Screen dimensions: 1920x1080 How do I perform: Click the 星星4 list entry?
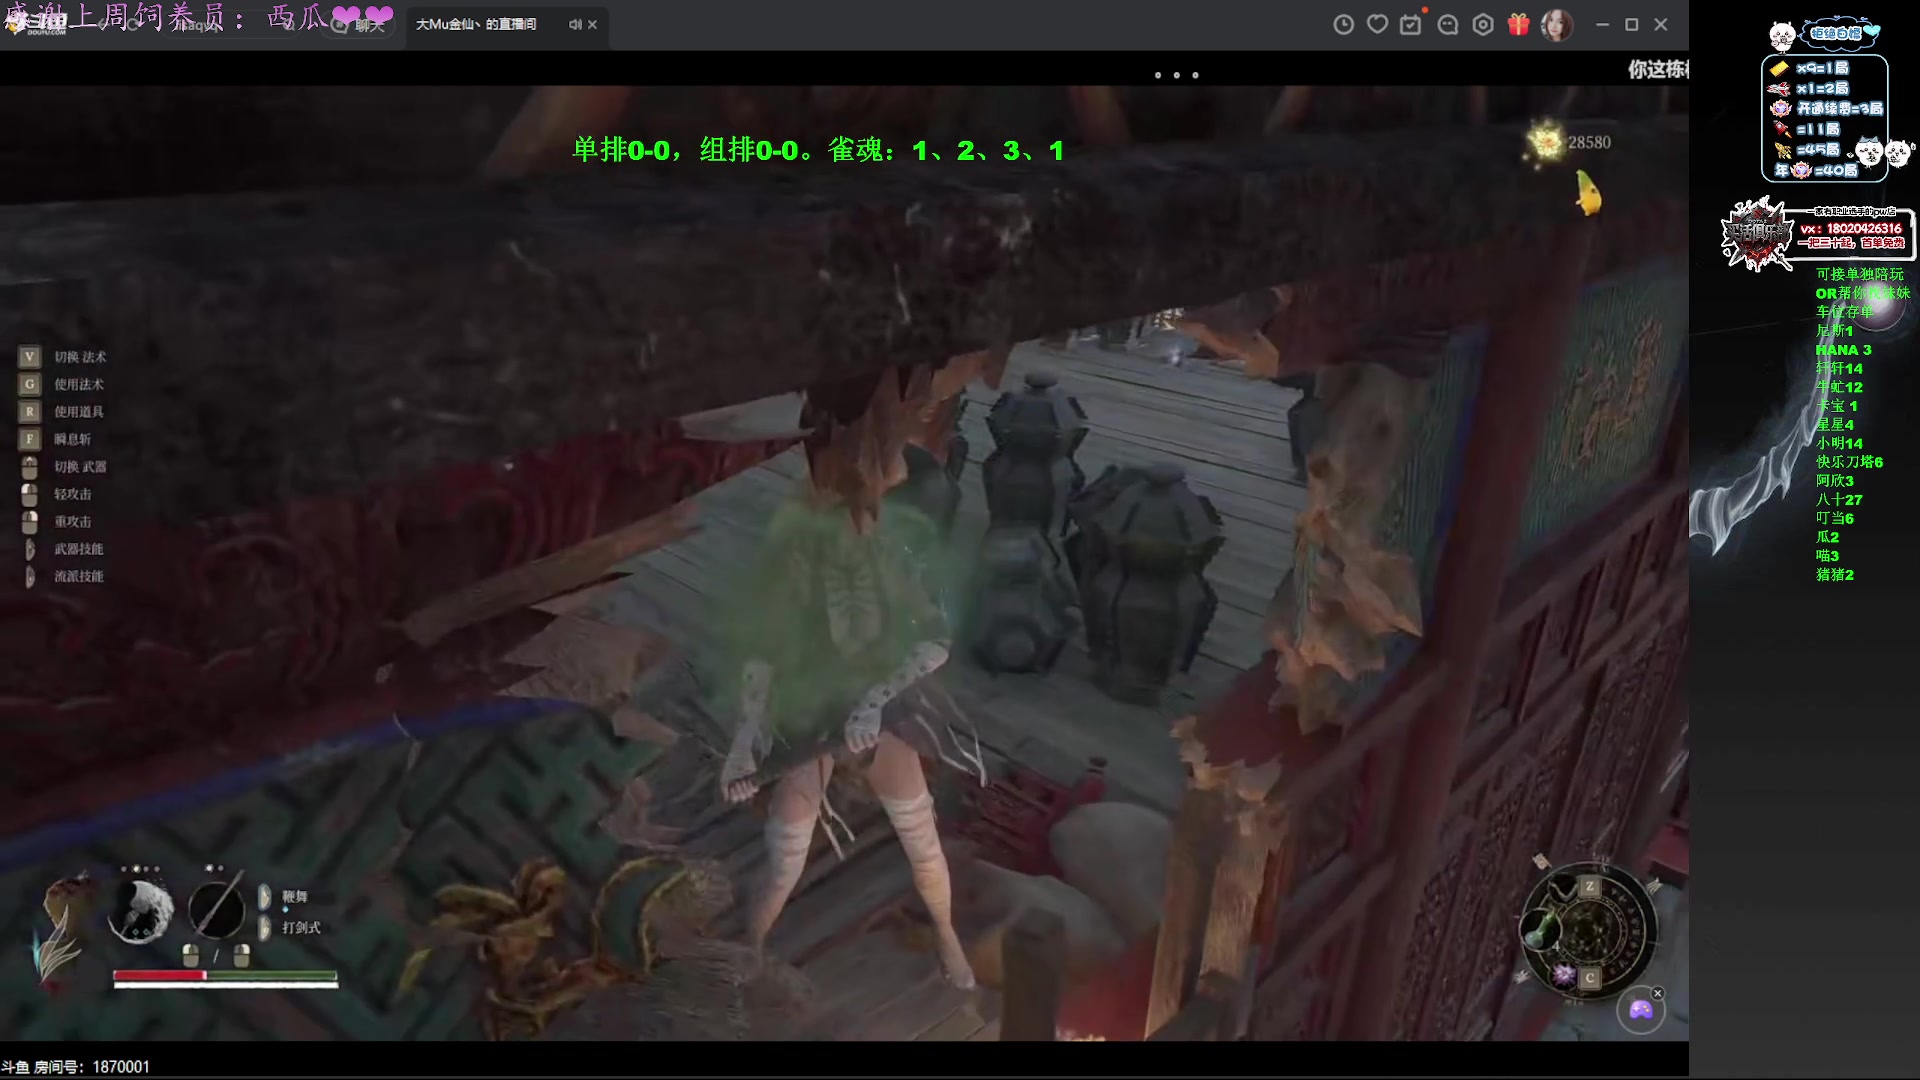pos(1835,425)
